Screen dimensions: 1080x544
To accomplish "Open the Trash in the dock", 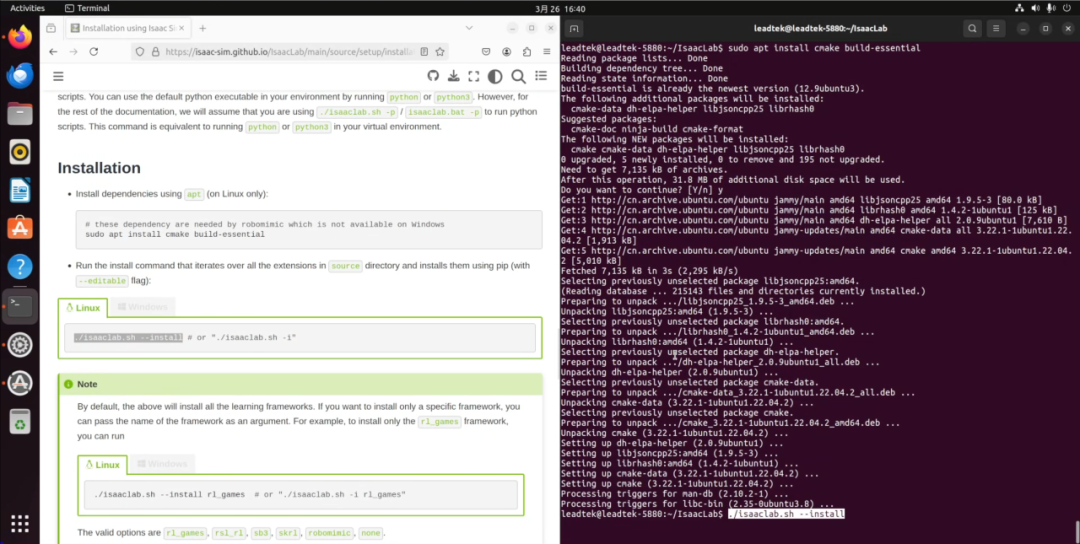I will tap(20, 421).
